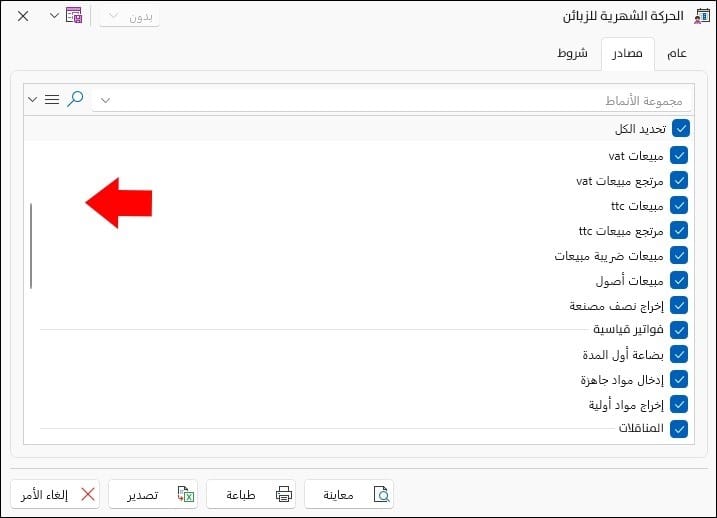The height and width of the screenshot is (518, 717).
Task: Click the معاينة preview button
Action: (349, 494)
